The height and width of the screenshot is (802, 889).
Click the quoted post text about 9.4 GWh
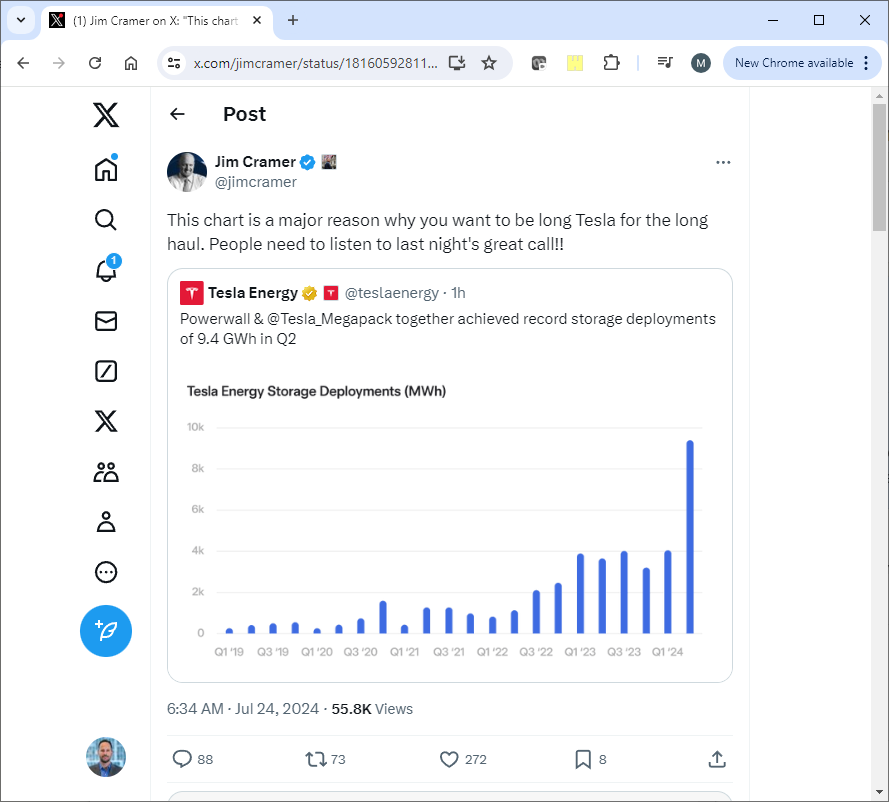coord(448,329)
